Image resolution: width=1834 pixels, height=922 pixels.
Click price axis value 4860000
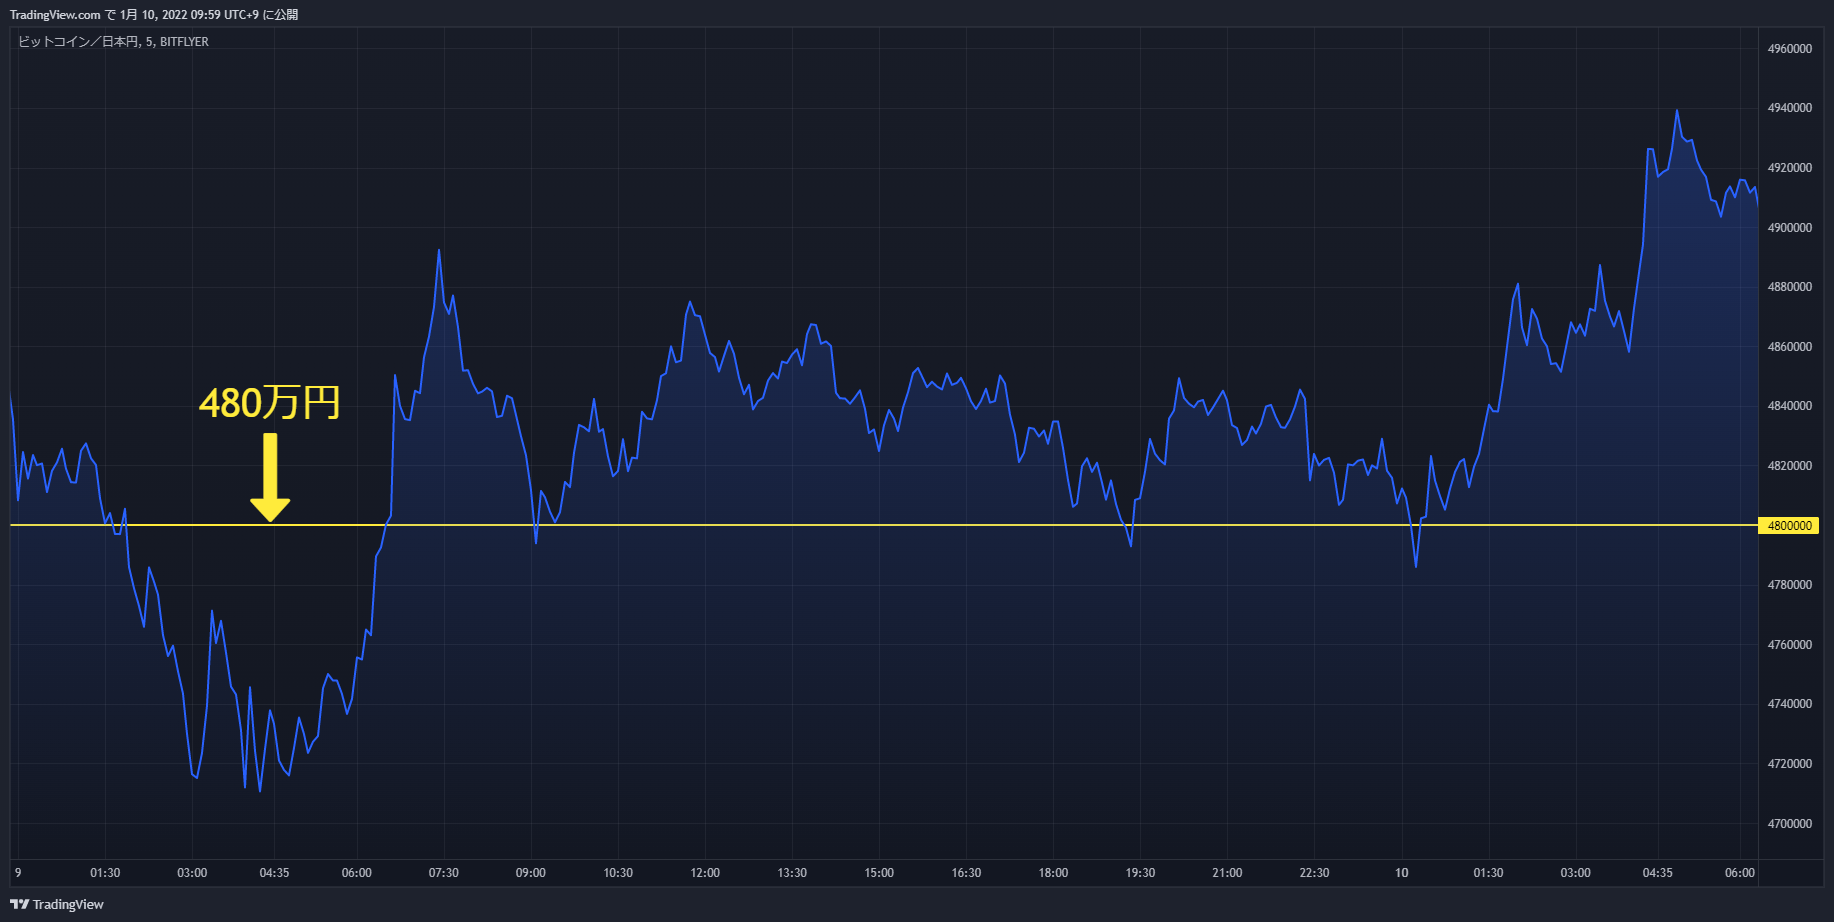click(1790, 347)
